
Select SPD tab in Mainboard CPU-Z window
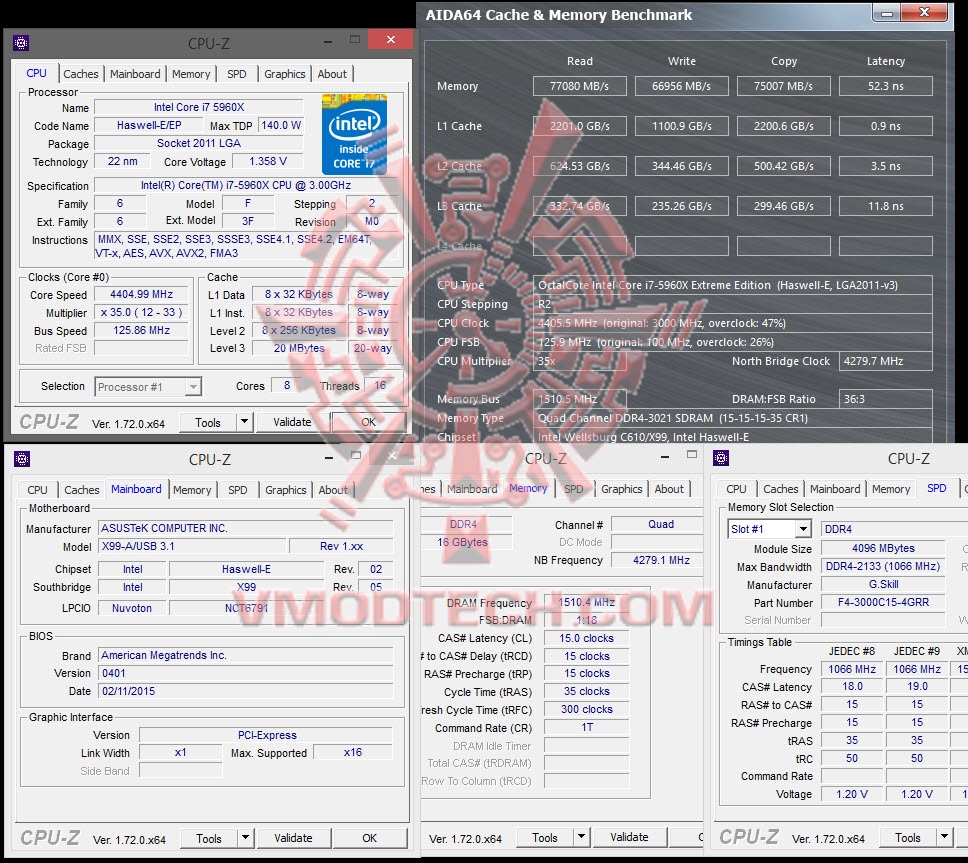(238, 490)
